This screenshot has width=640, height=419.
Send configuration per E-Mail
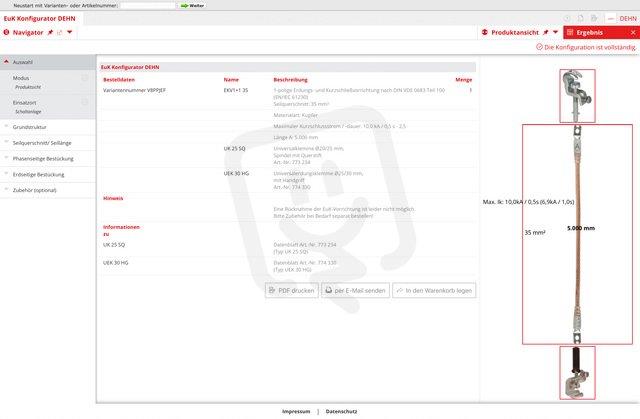354,290
